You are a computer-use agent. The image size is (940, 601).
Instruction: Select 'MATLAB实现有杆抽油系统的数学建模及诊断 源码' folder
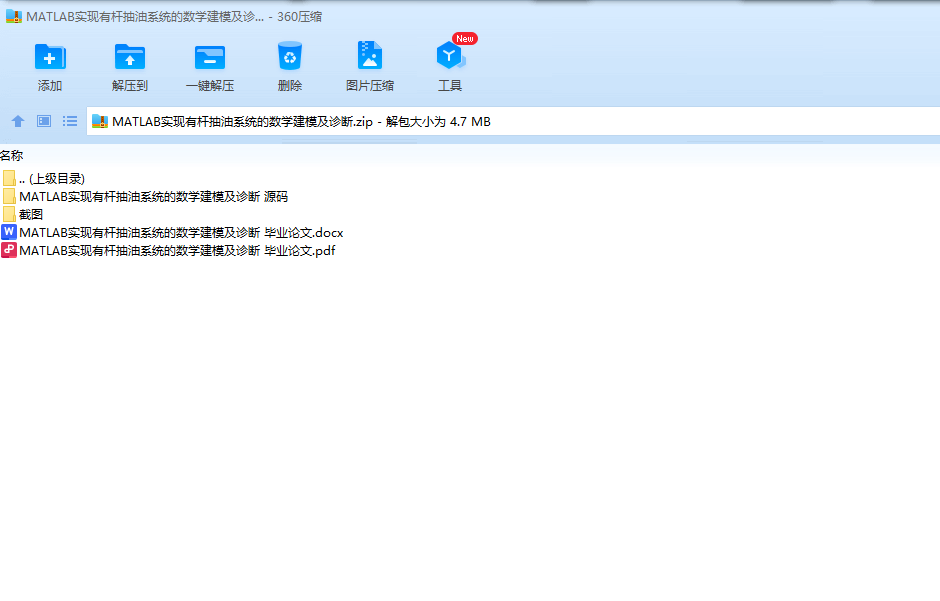(153, 197)
